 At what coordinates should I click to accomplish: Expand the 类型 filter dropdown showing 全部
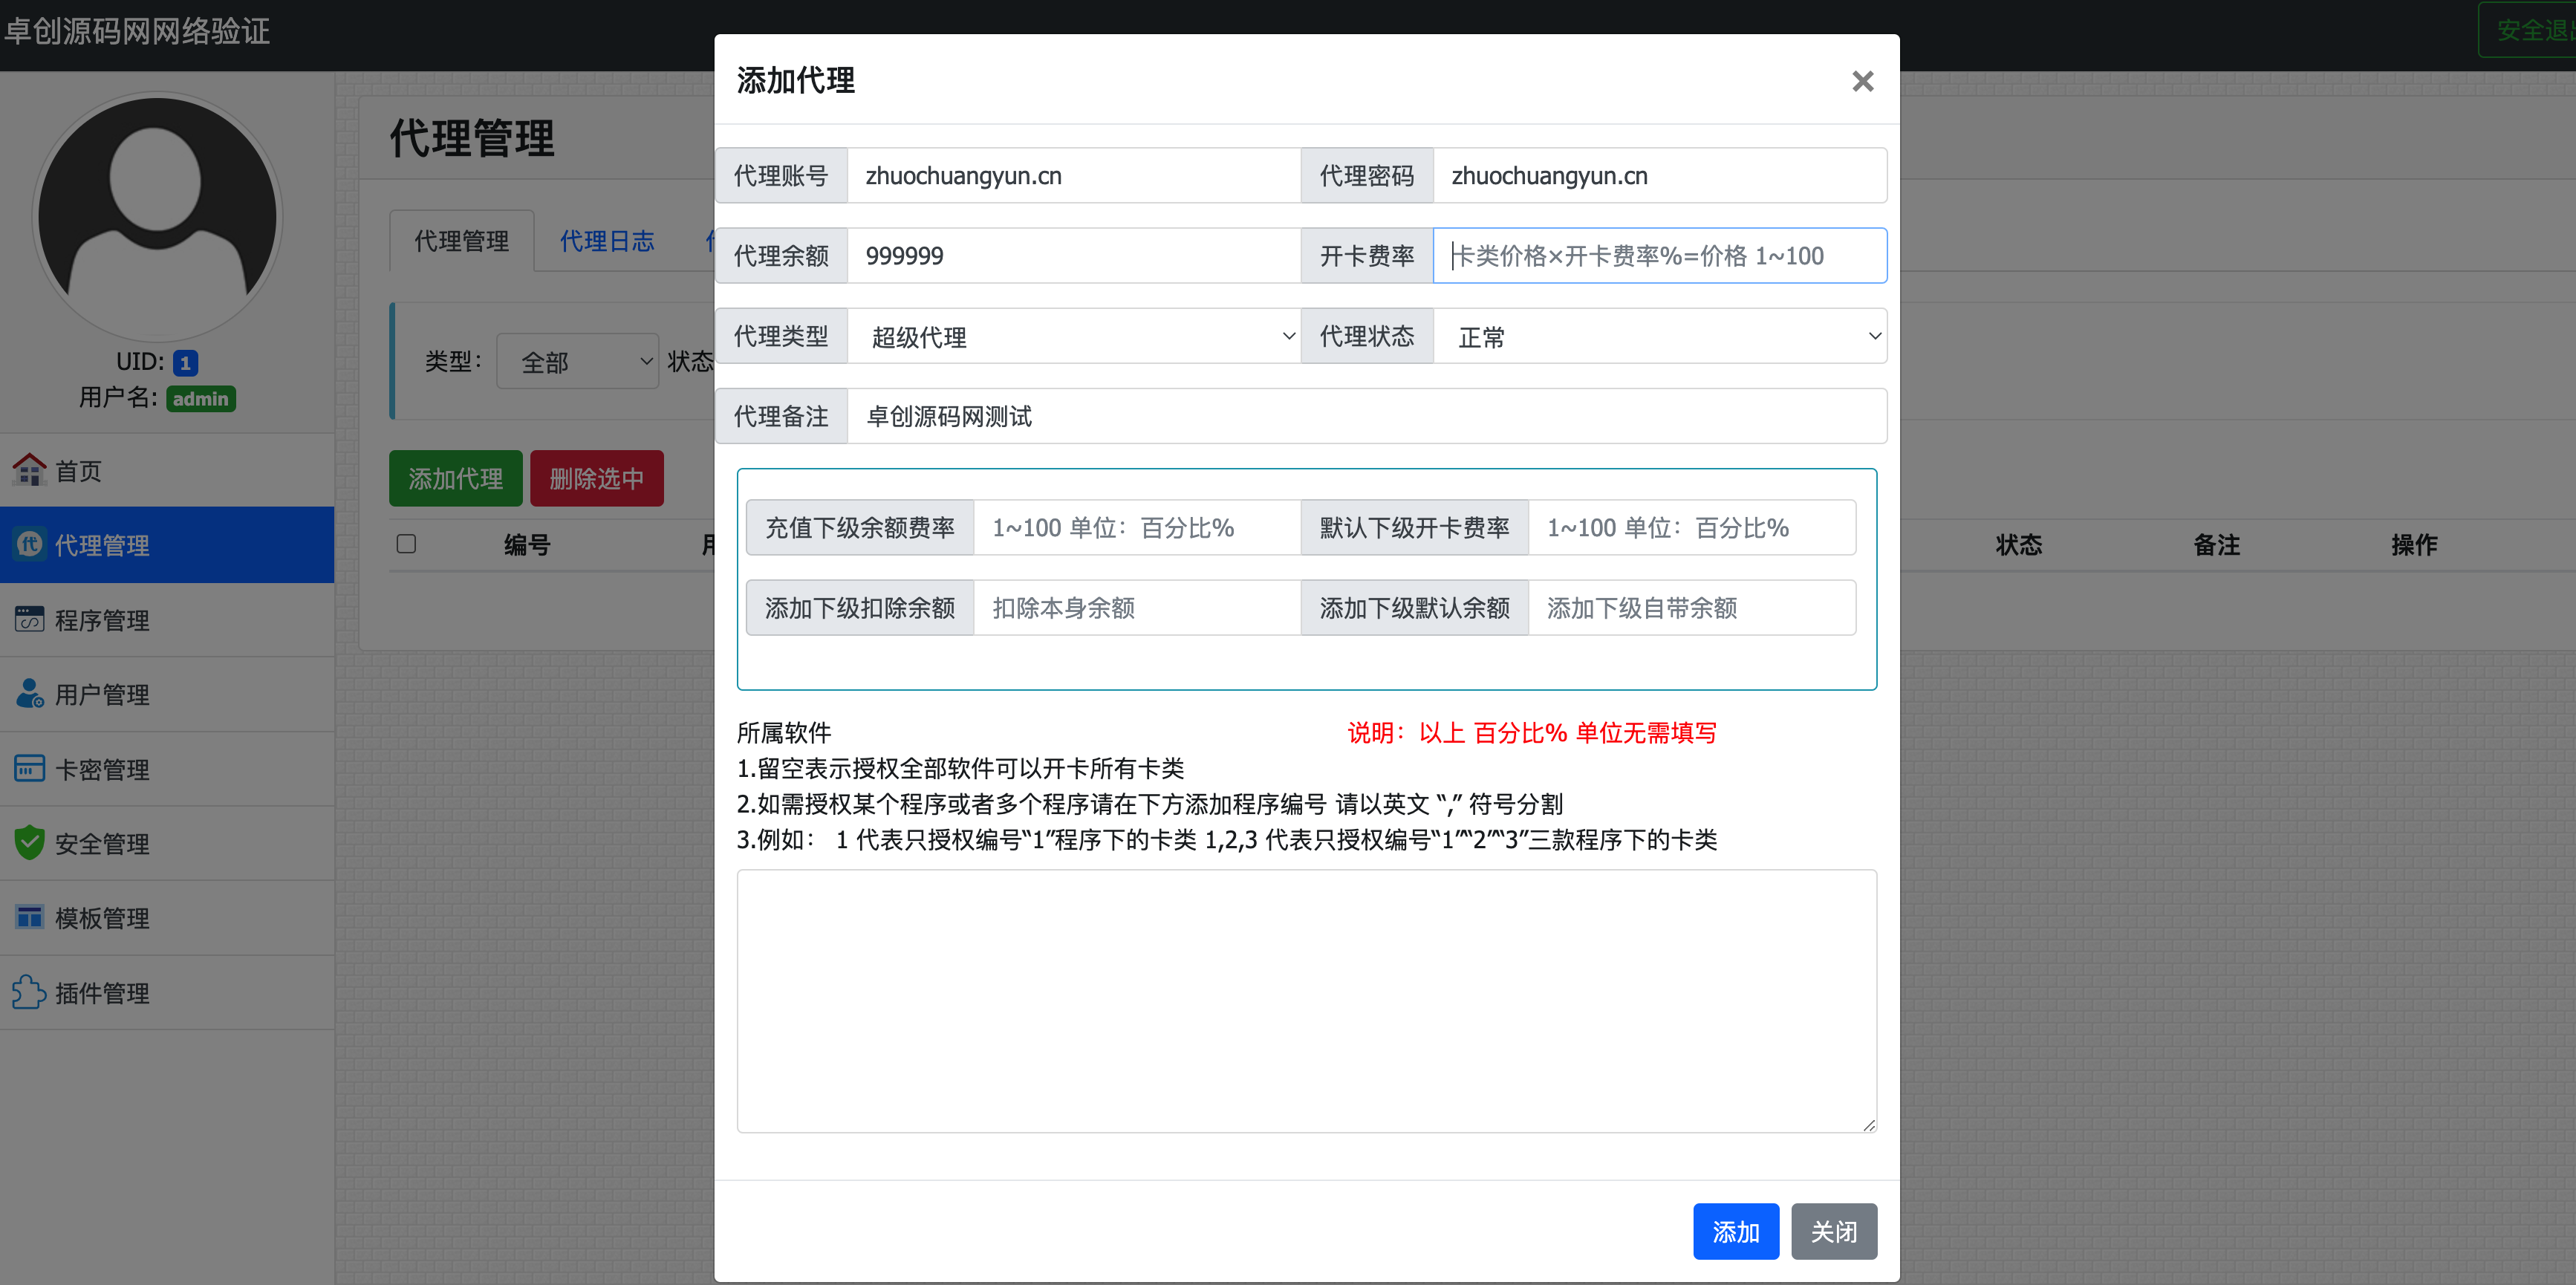coord(577,361)
